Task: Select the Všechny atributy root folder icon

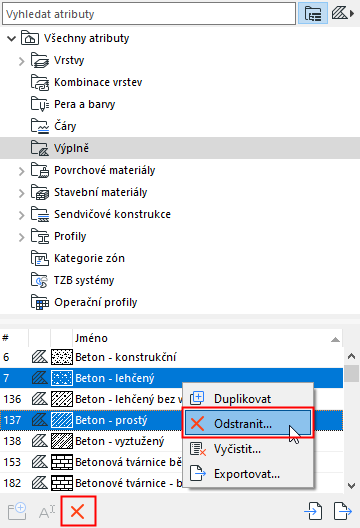Action: tap(30, 38)
